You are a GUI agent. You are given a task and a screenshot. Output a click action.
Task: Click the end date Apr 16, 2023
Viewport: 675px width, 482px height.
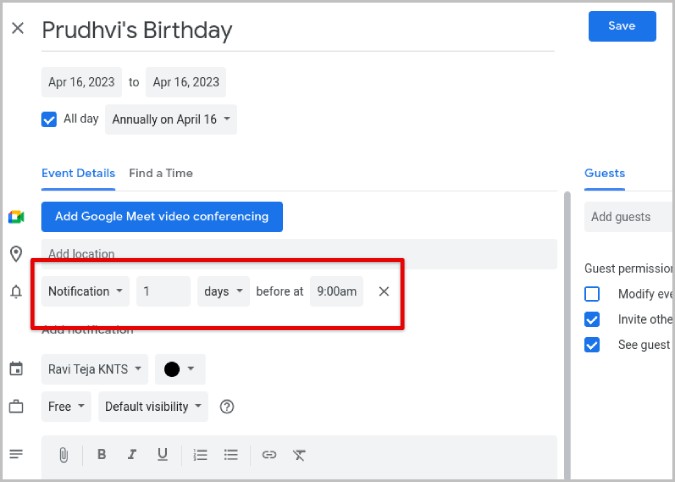(186, 82)
